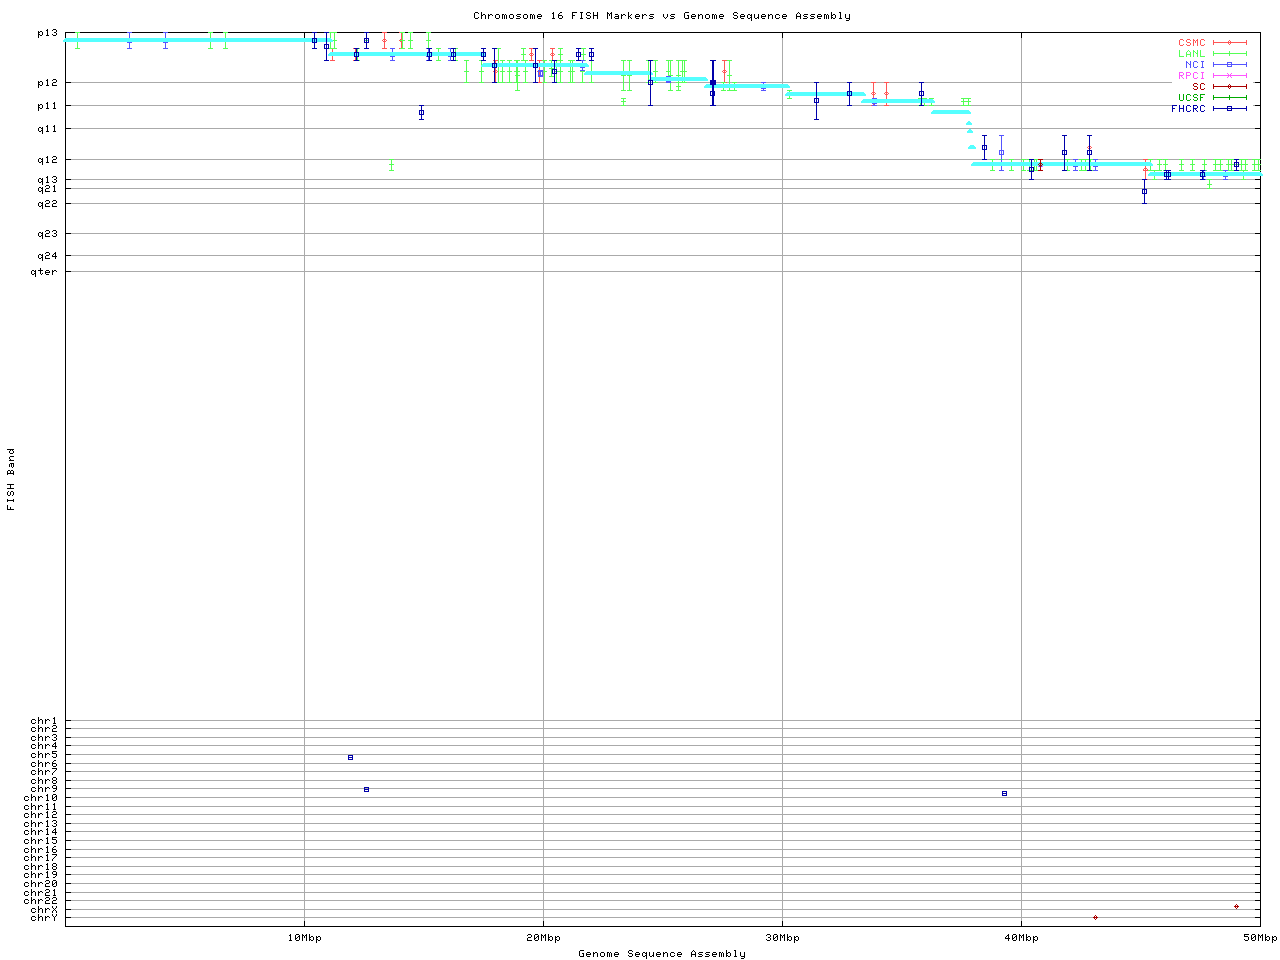Click the red marker on the chrY row
1280x960 pixels.
1095,917
